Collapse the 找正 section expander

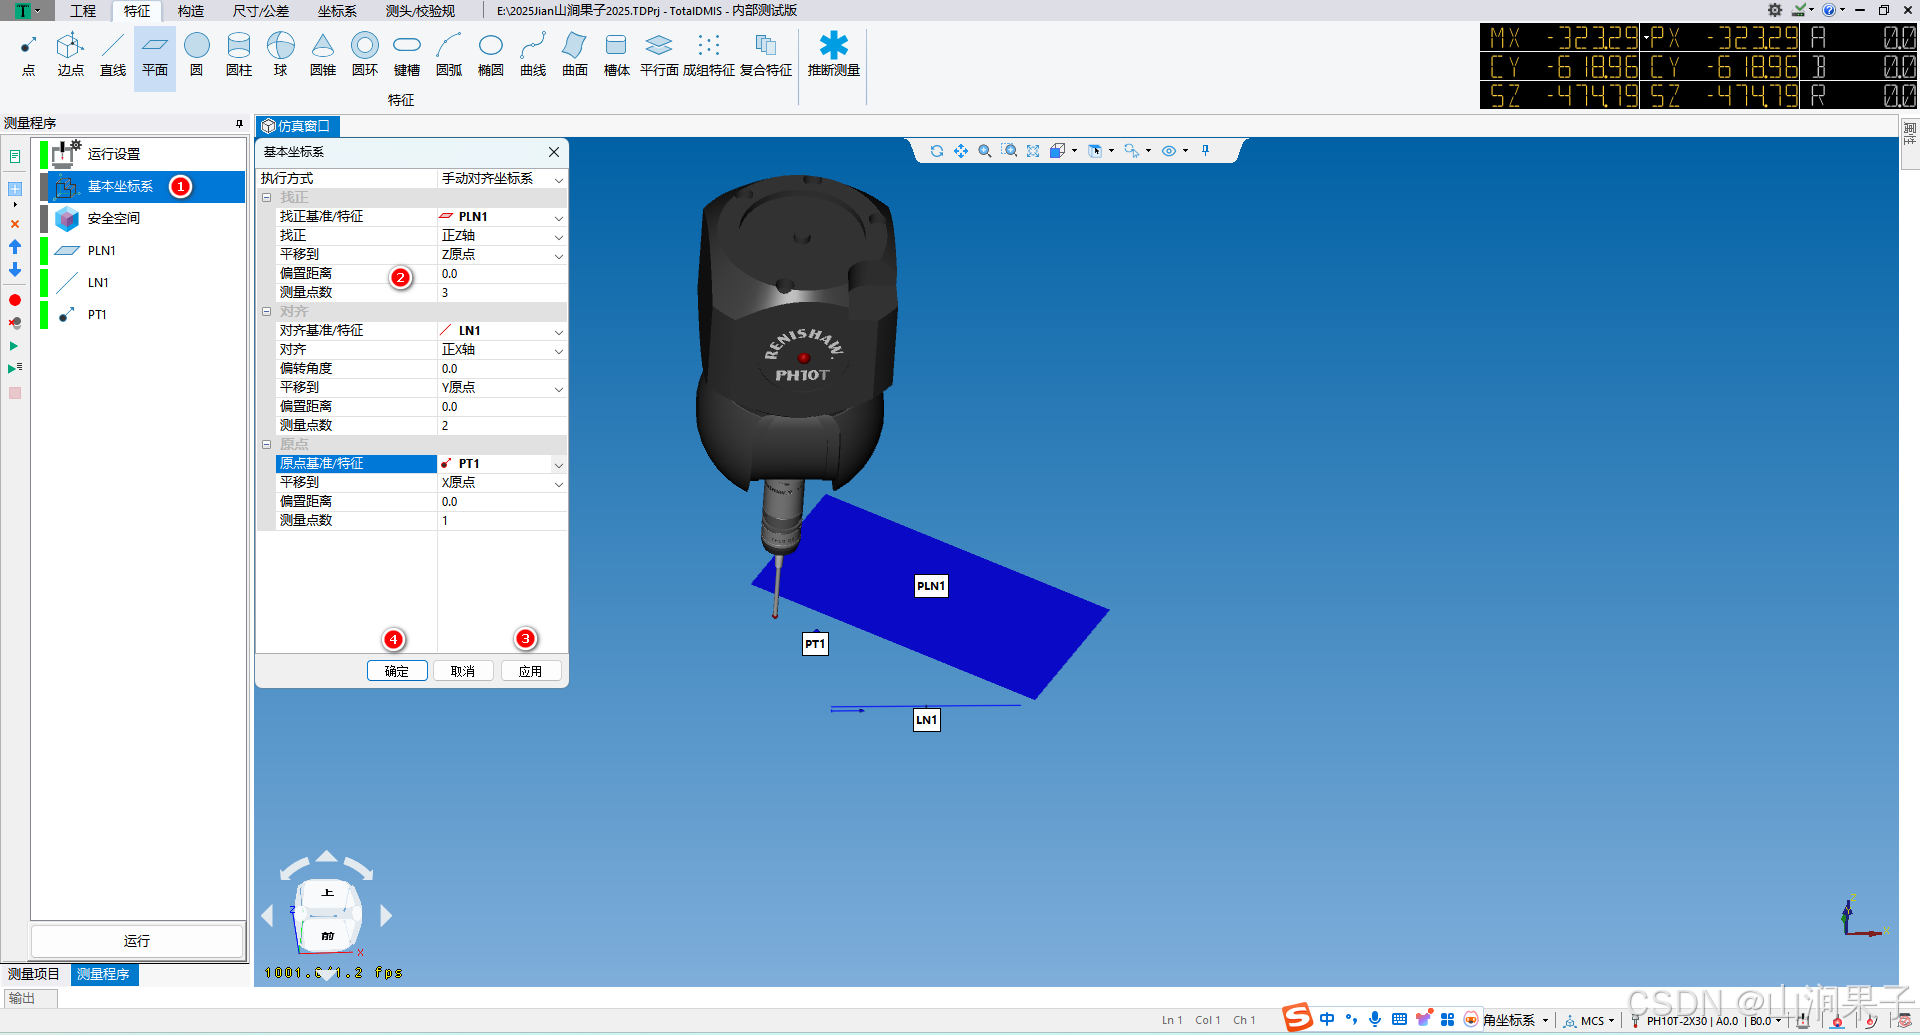tap(267, 198)
